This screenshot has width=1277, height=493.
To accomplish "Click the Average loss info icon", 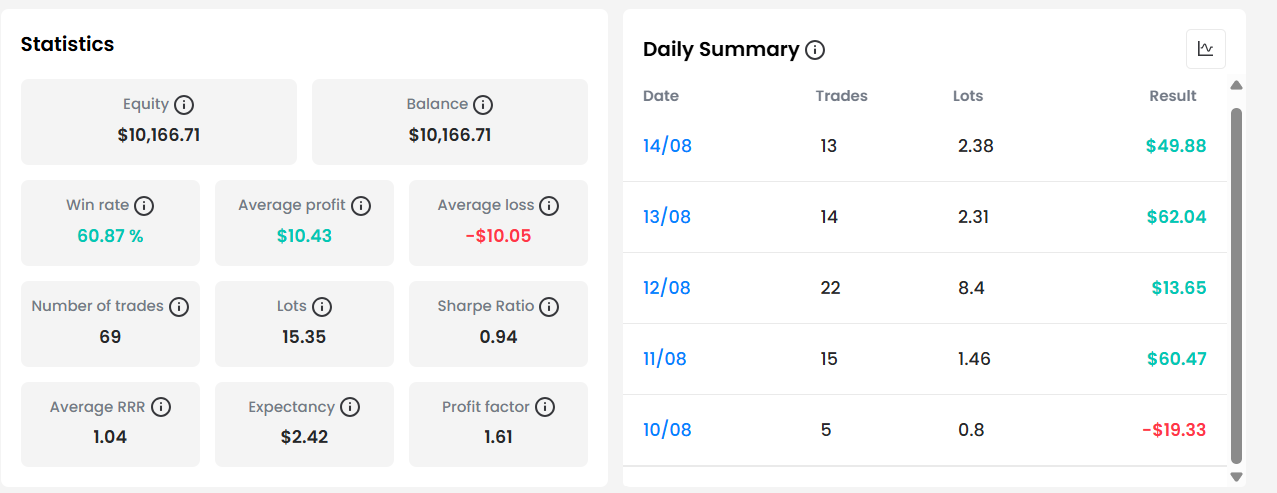I will click(550, 206).
